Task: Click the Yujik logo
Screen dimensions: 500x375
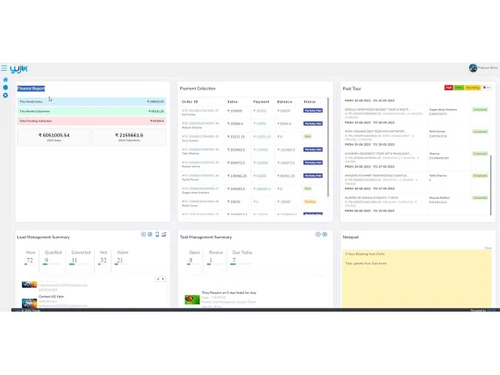Action: coord(19,69)
